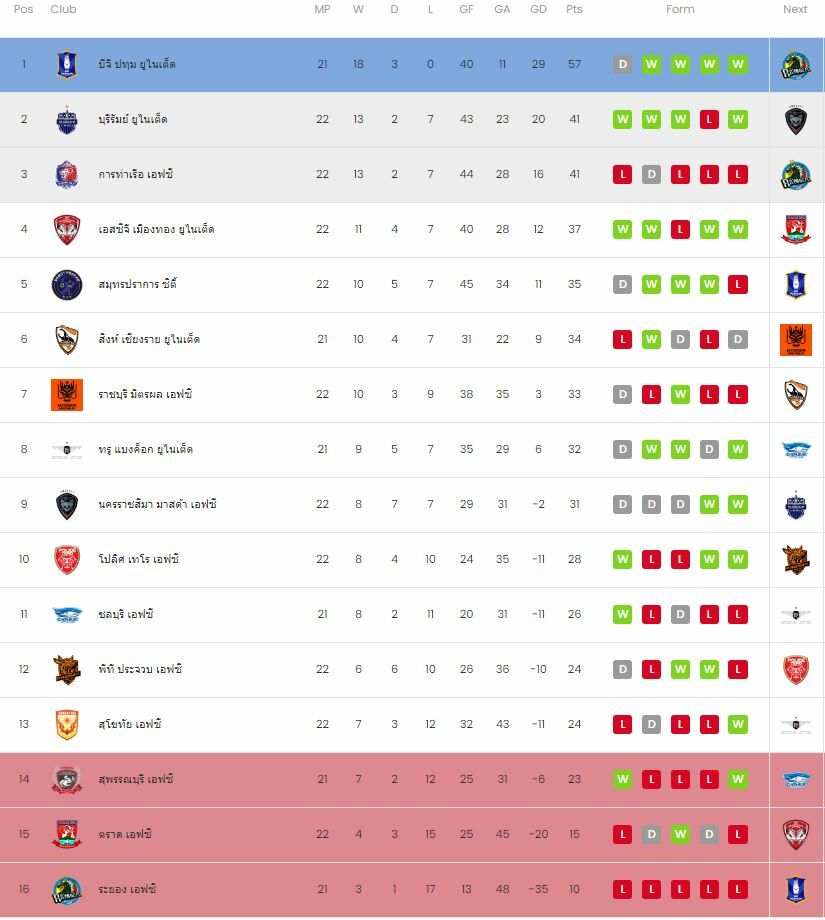
Task: Click the Form column header
Action: [680, 9]
